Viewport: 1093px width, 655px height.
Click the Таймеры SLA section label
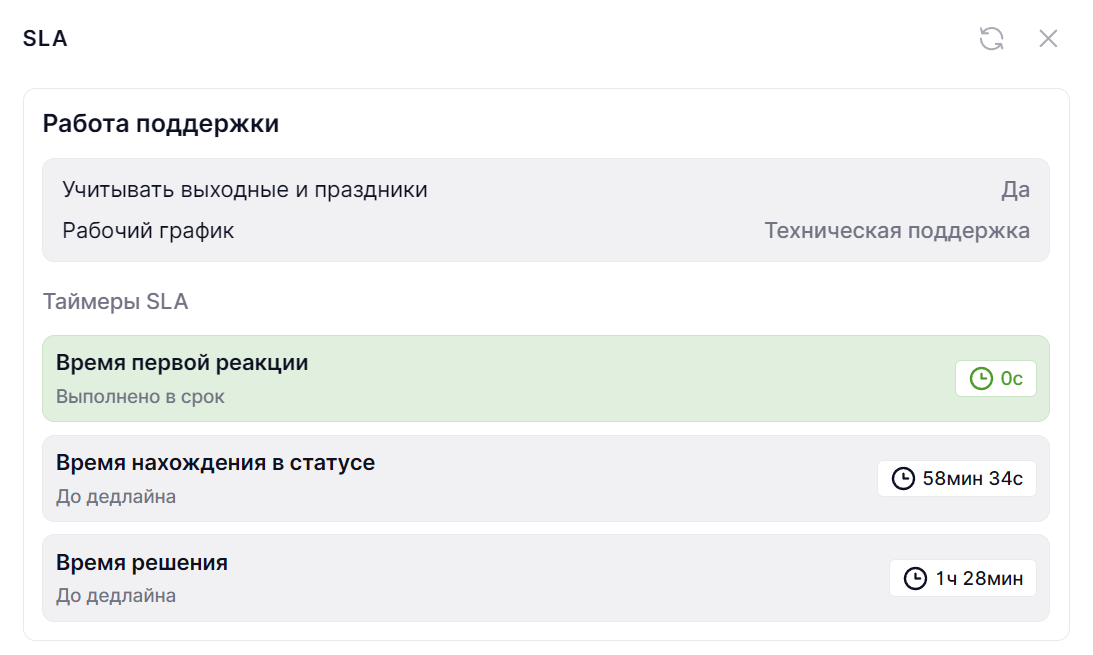click(x=115, y=301)
